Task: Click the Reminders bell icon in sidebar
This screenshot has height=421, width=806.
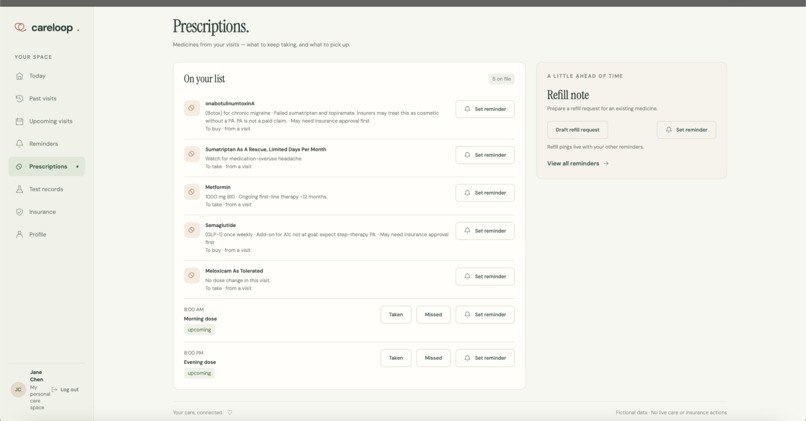Action: tap(20, 144)
